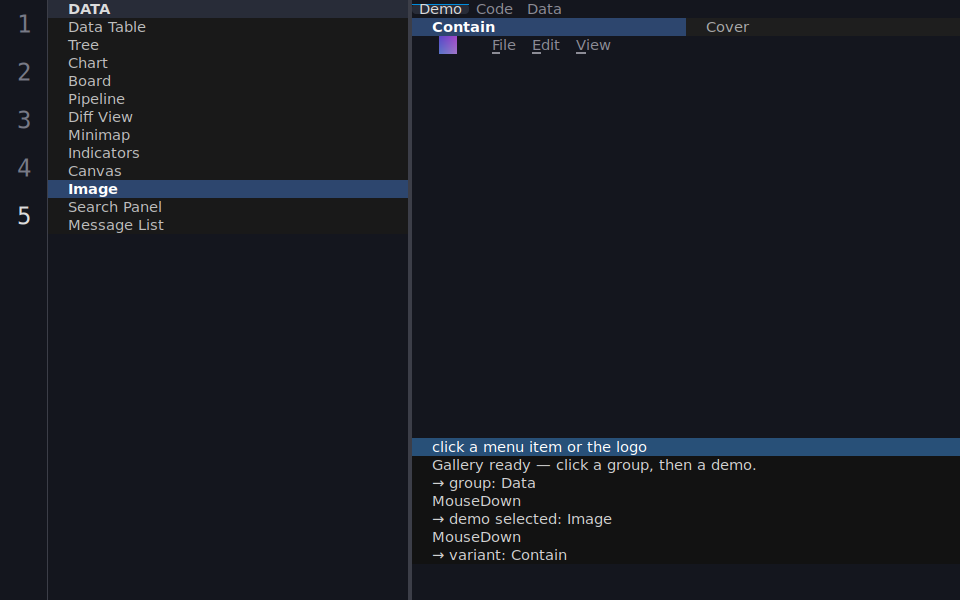The width and height of the screenshot is (960, 600).
Task: Switch to the Demo tab
Action: tap(440, 9)
